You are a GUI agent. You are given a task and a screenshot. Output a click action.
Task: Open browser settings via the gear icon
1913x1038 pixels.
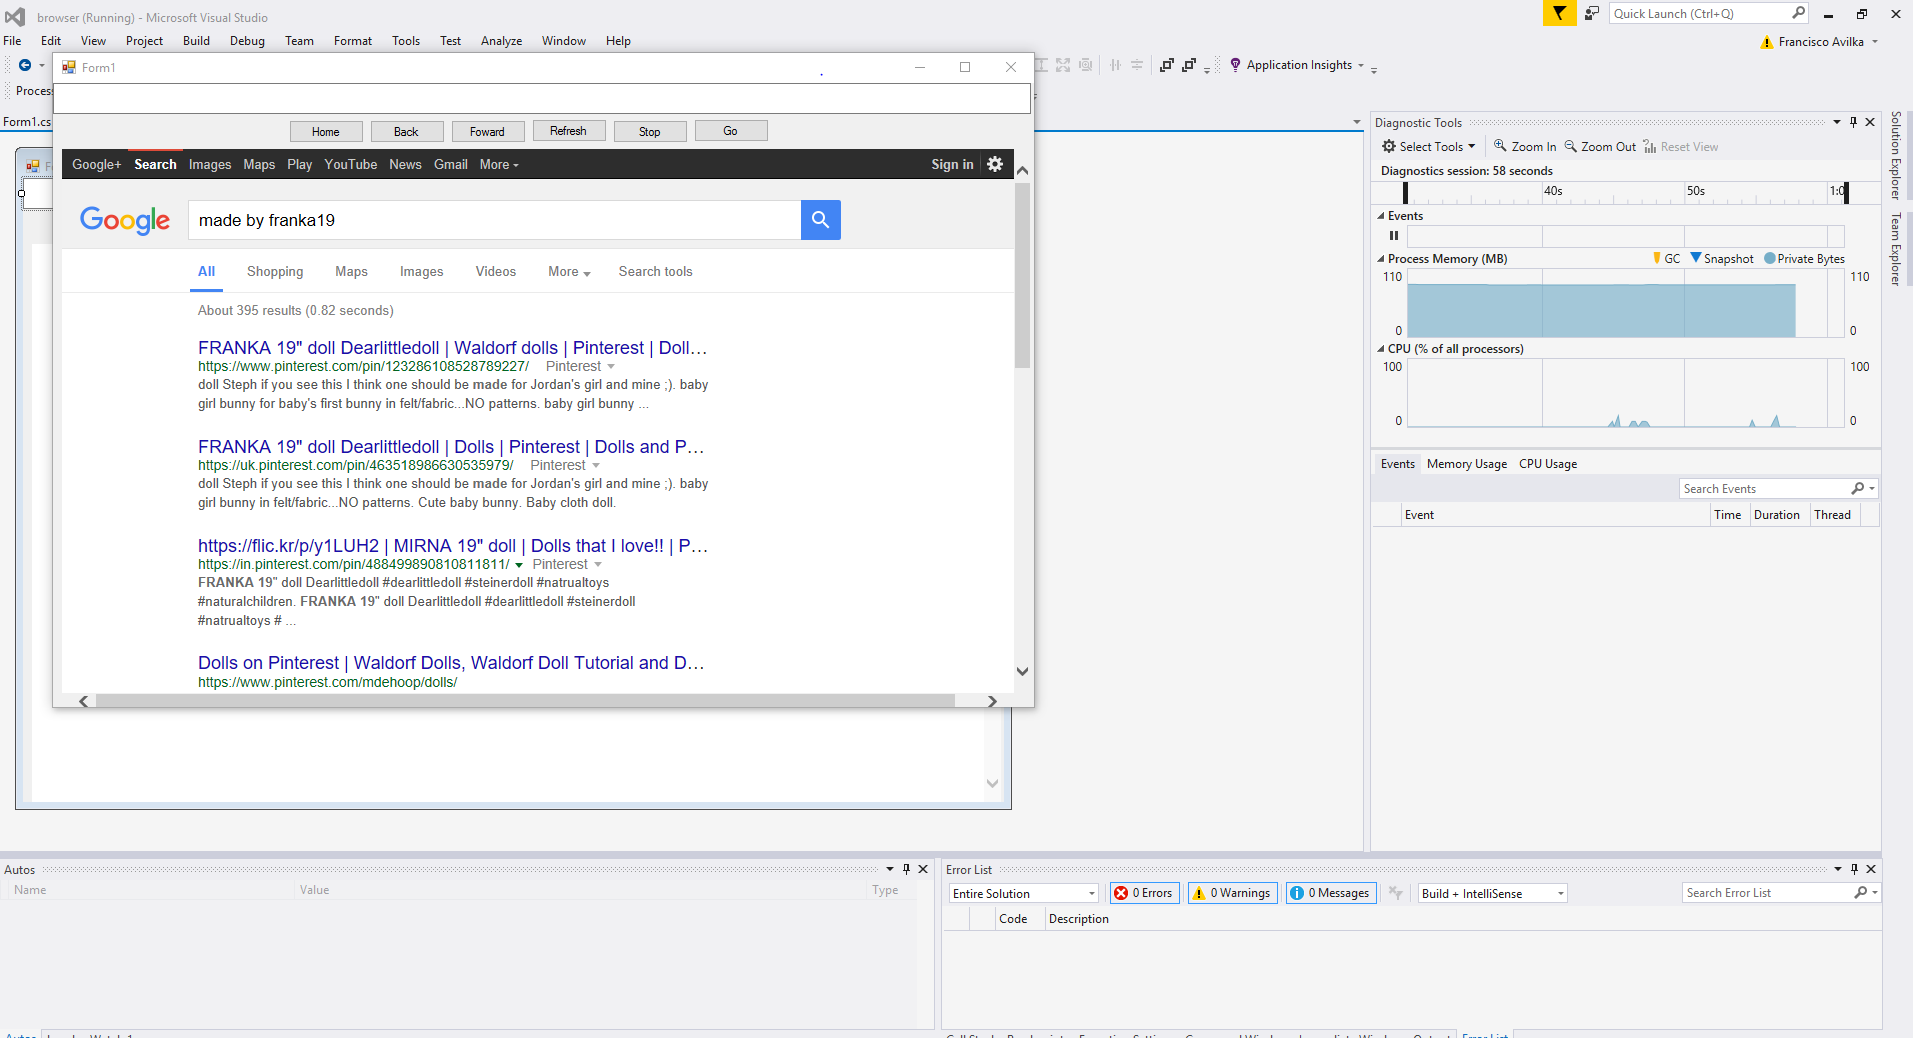(994, 164)
